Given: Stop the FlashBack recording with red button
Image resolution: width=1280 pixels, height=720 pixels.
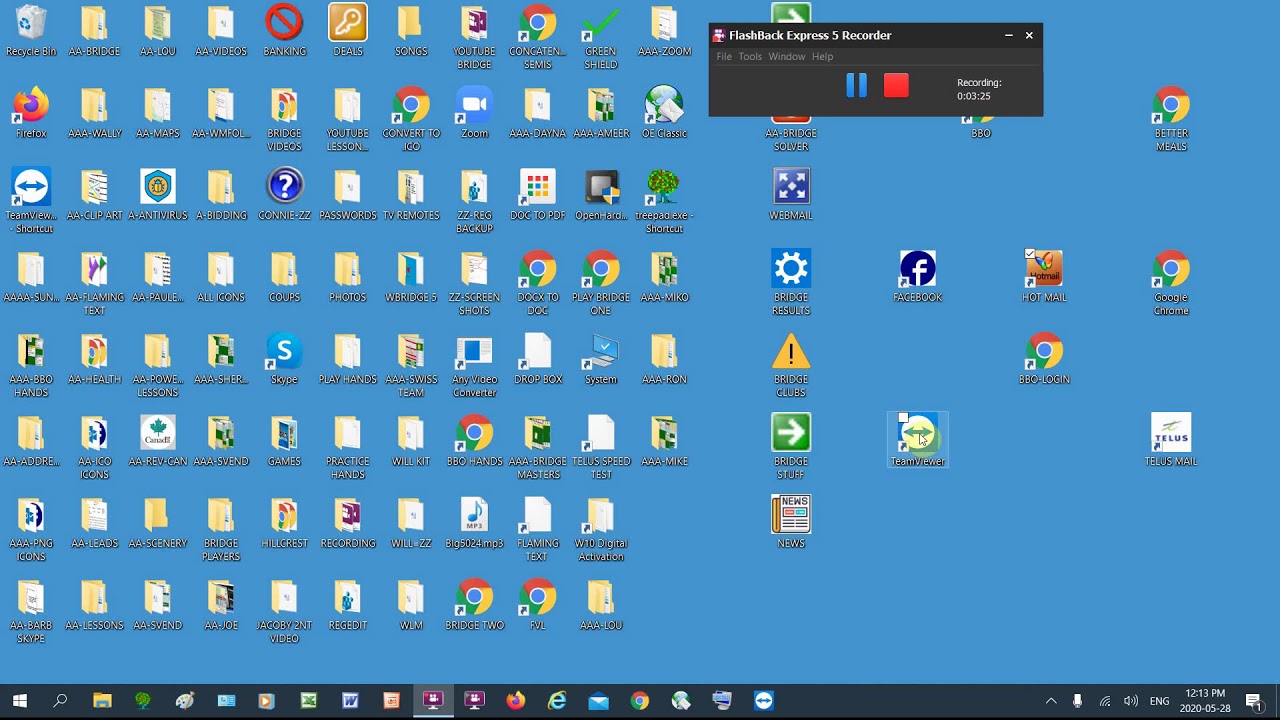Looking at the screenshot, I should [x=896, y=86].
